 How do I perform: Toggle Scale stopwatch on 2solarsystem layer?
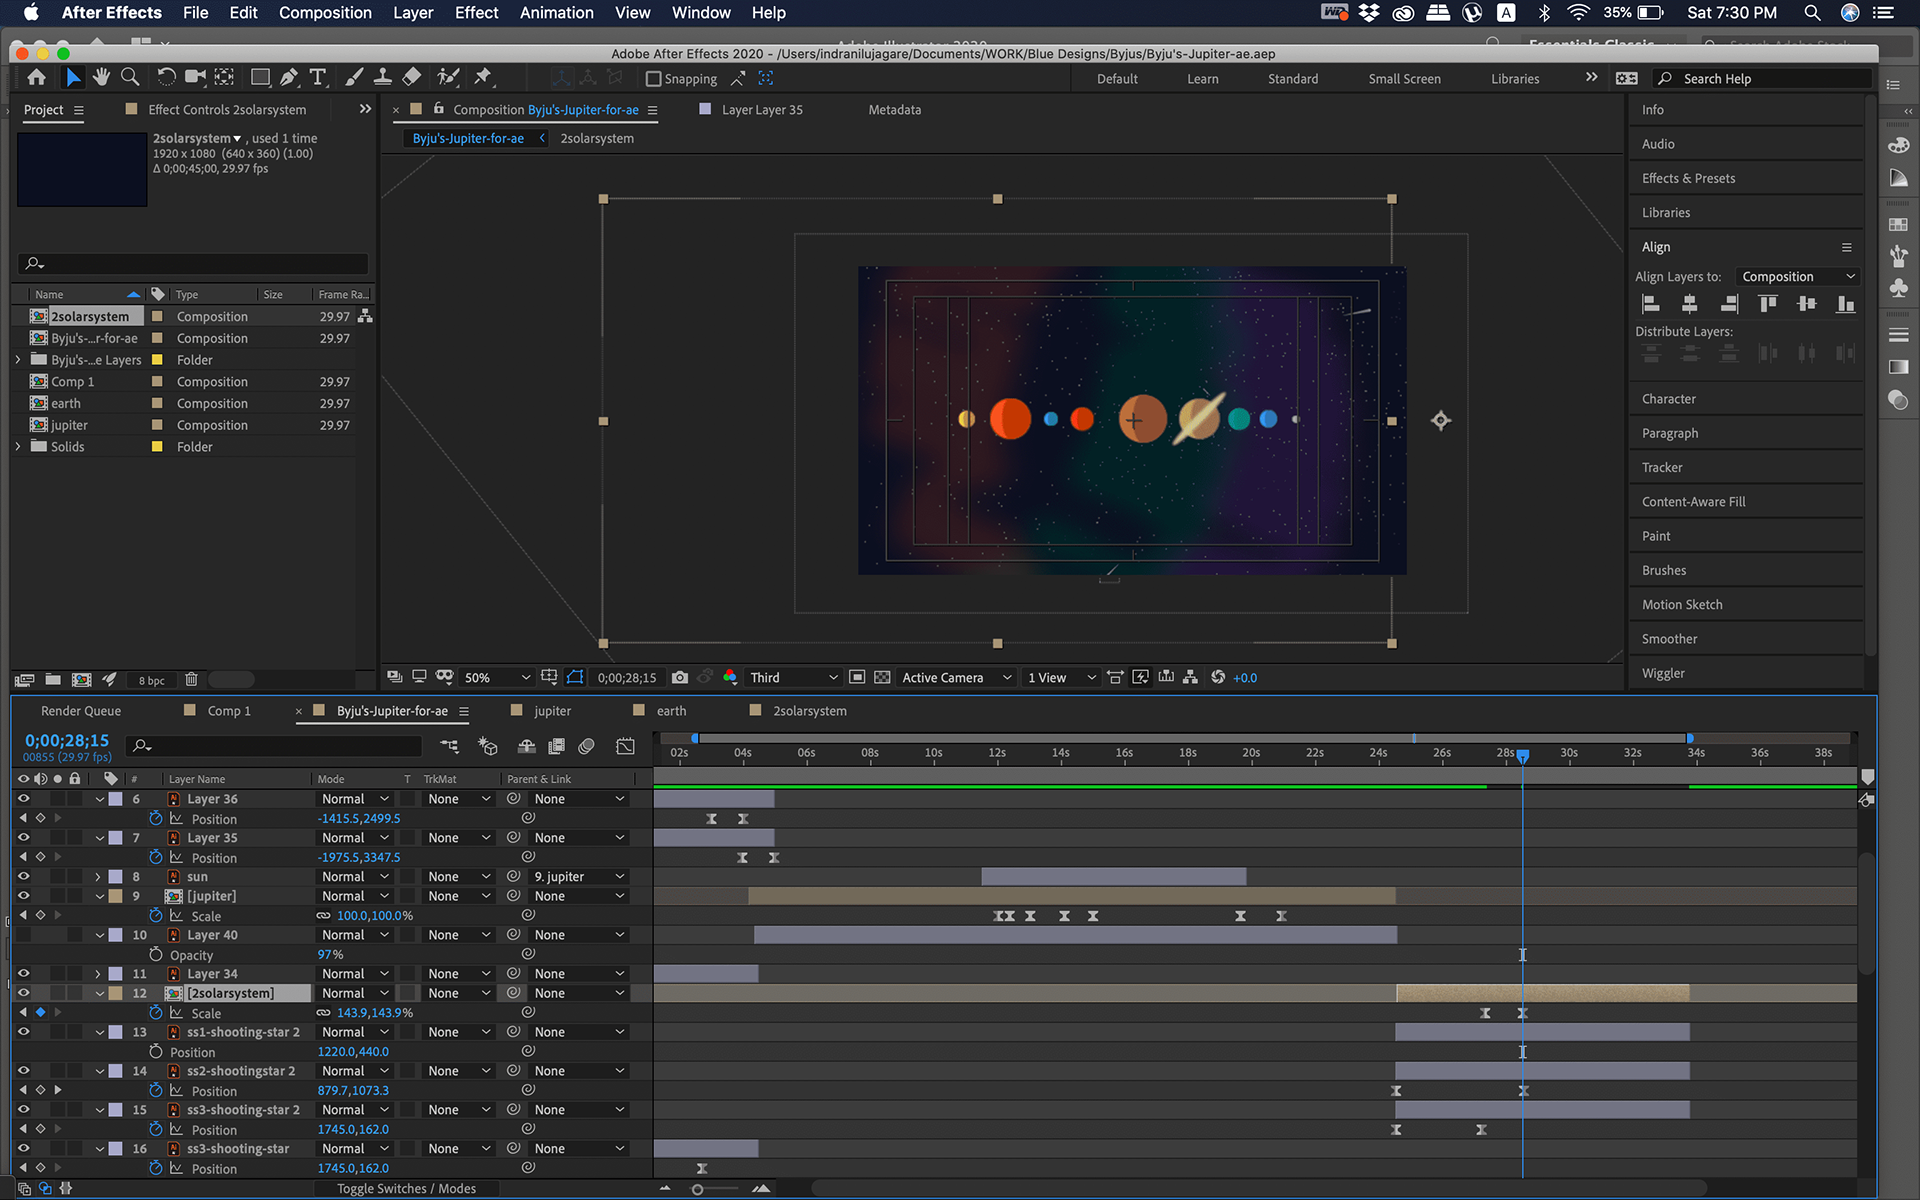tap(156, 1013)
